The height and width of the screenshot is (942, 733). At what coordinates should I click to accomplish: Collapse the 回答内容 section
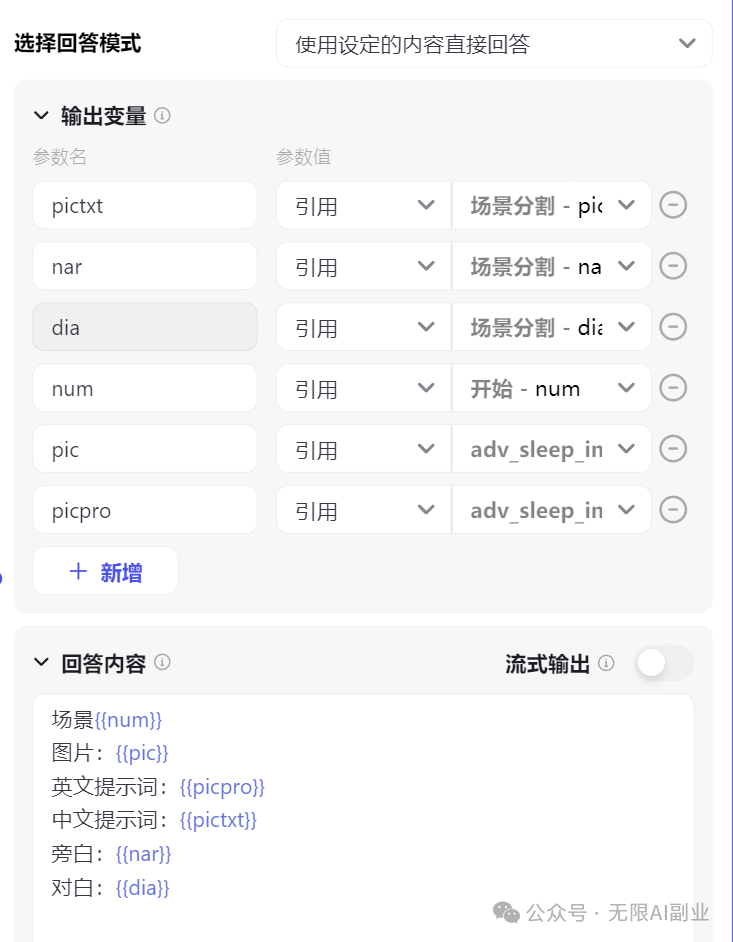pos(41,663)
